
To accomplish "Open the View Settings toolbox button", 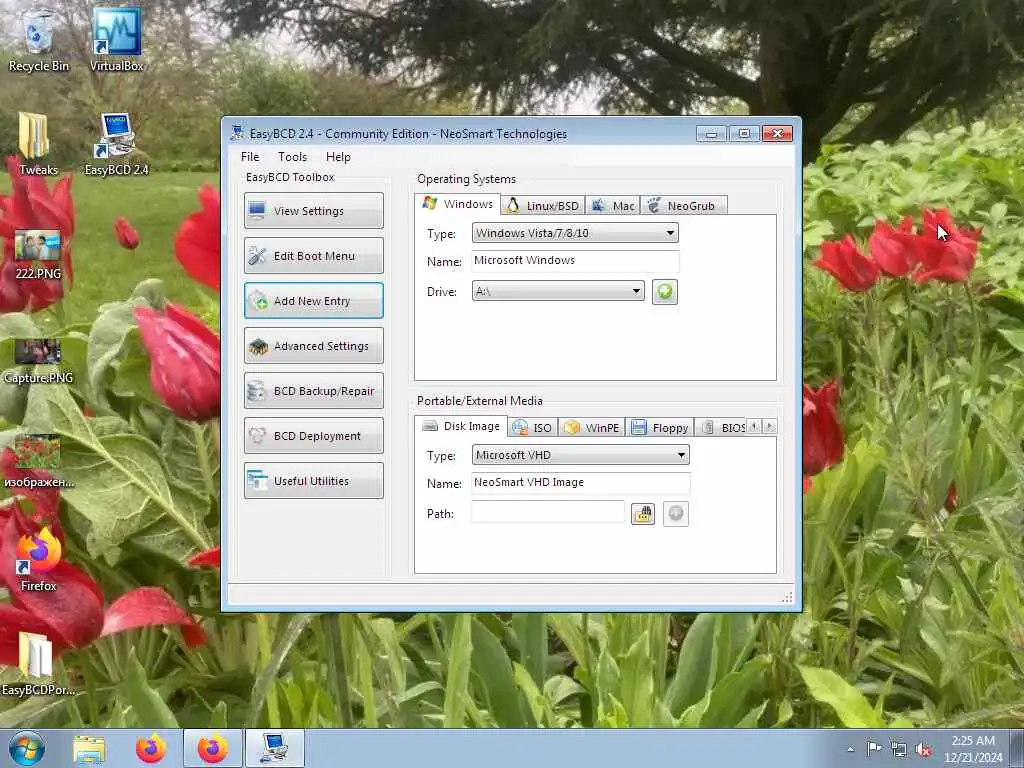I will (x=313, y=211).
